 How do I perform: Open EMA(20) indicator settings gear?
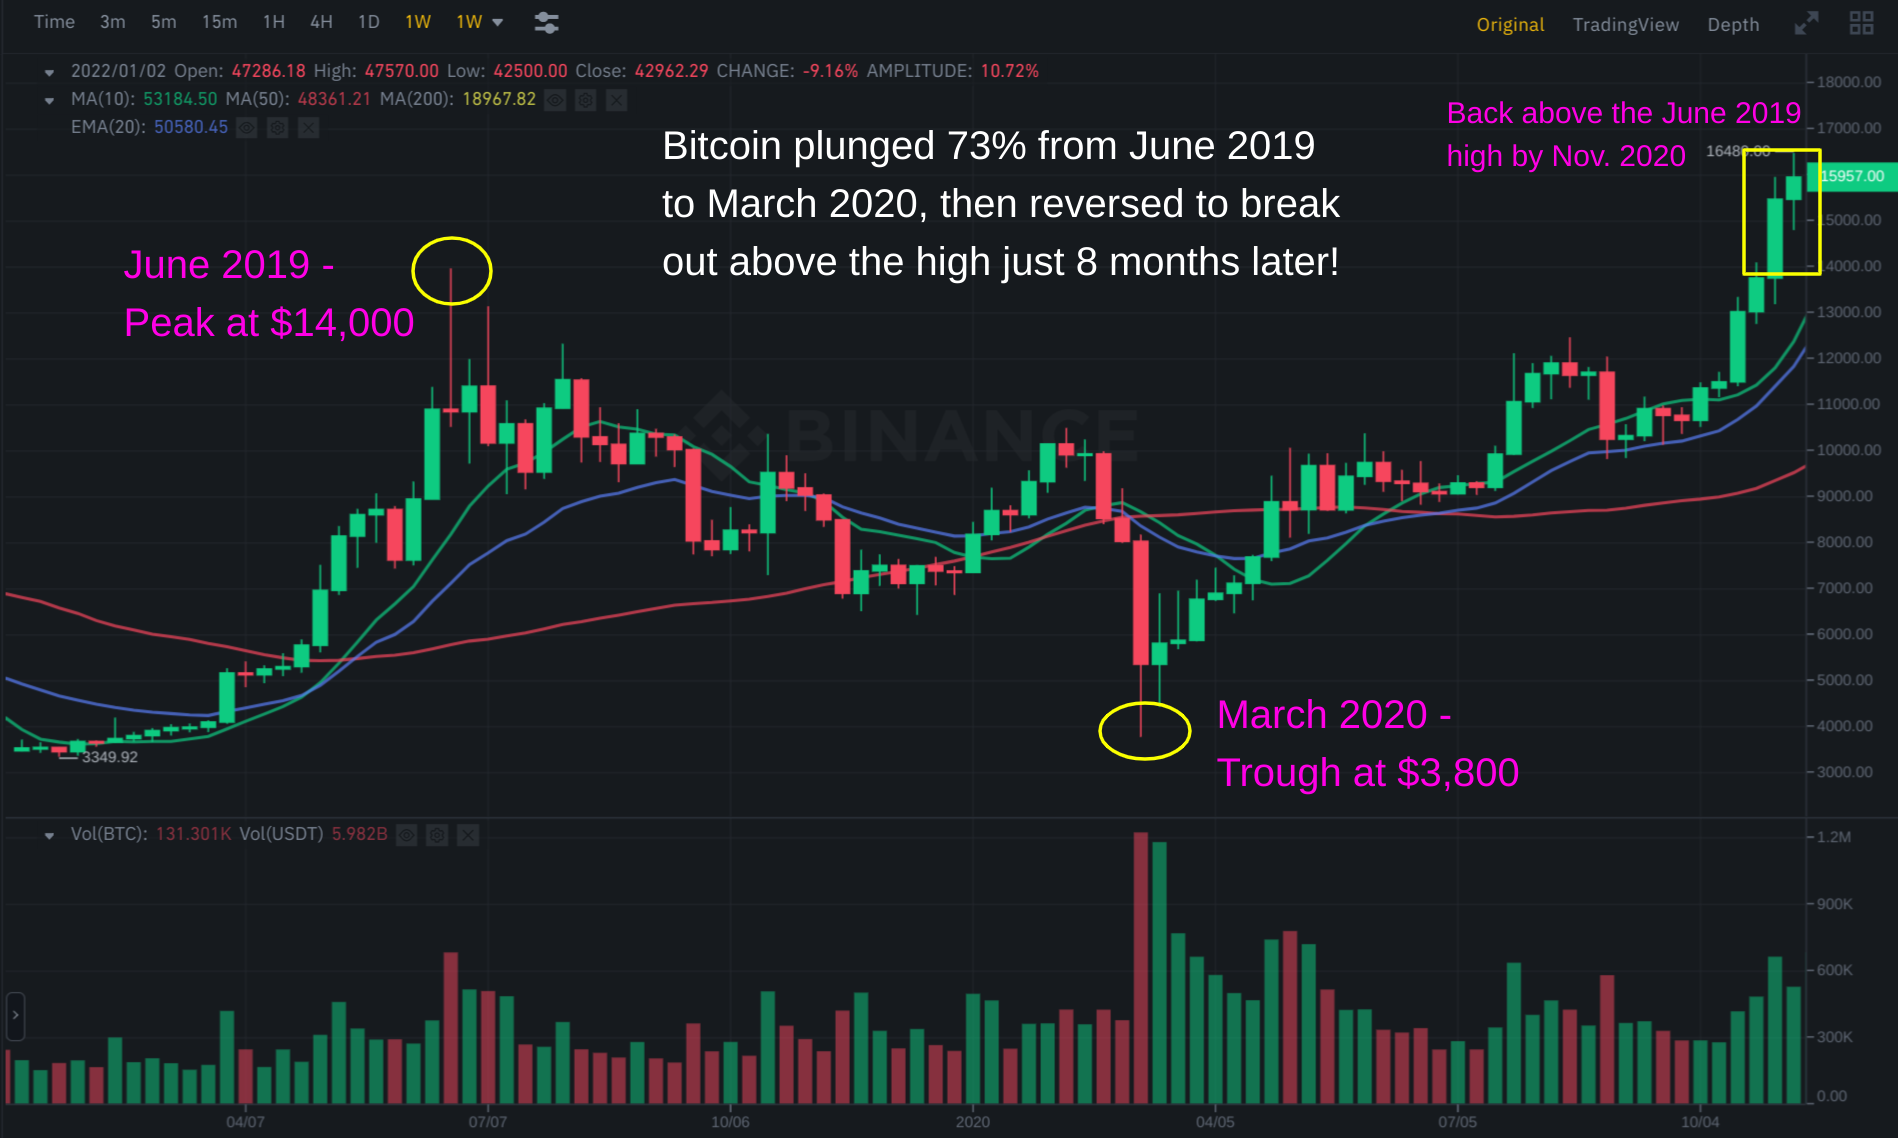click(x=278, y=128)
